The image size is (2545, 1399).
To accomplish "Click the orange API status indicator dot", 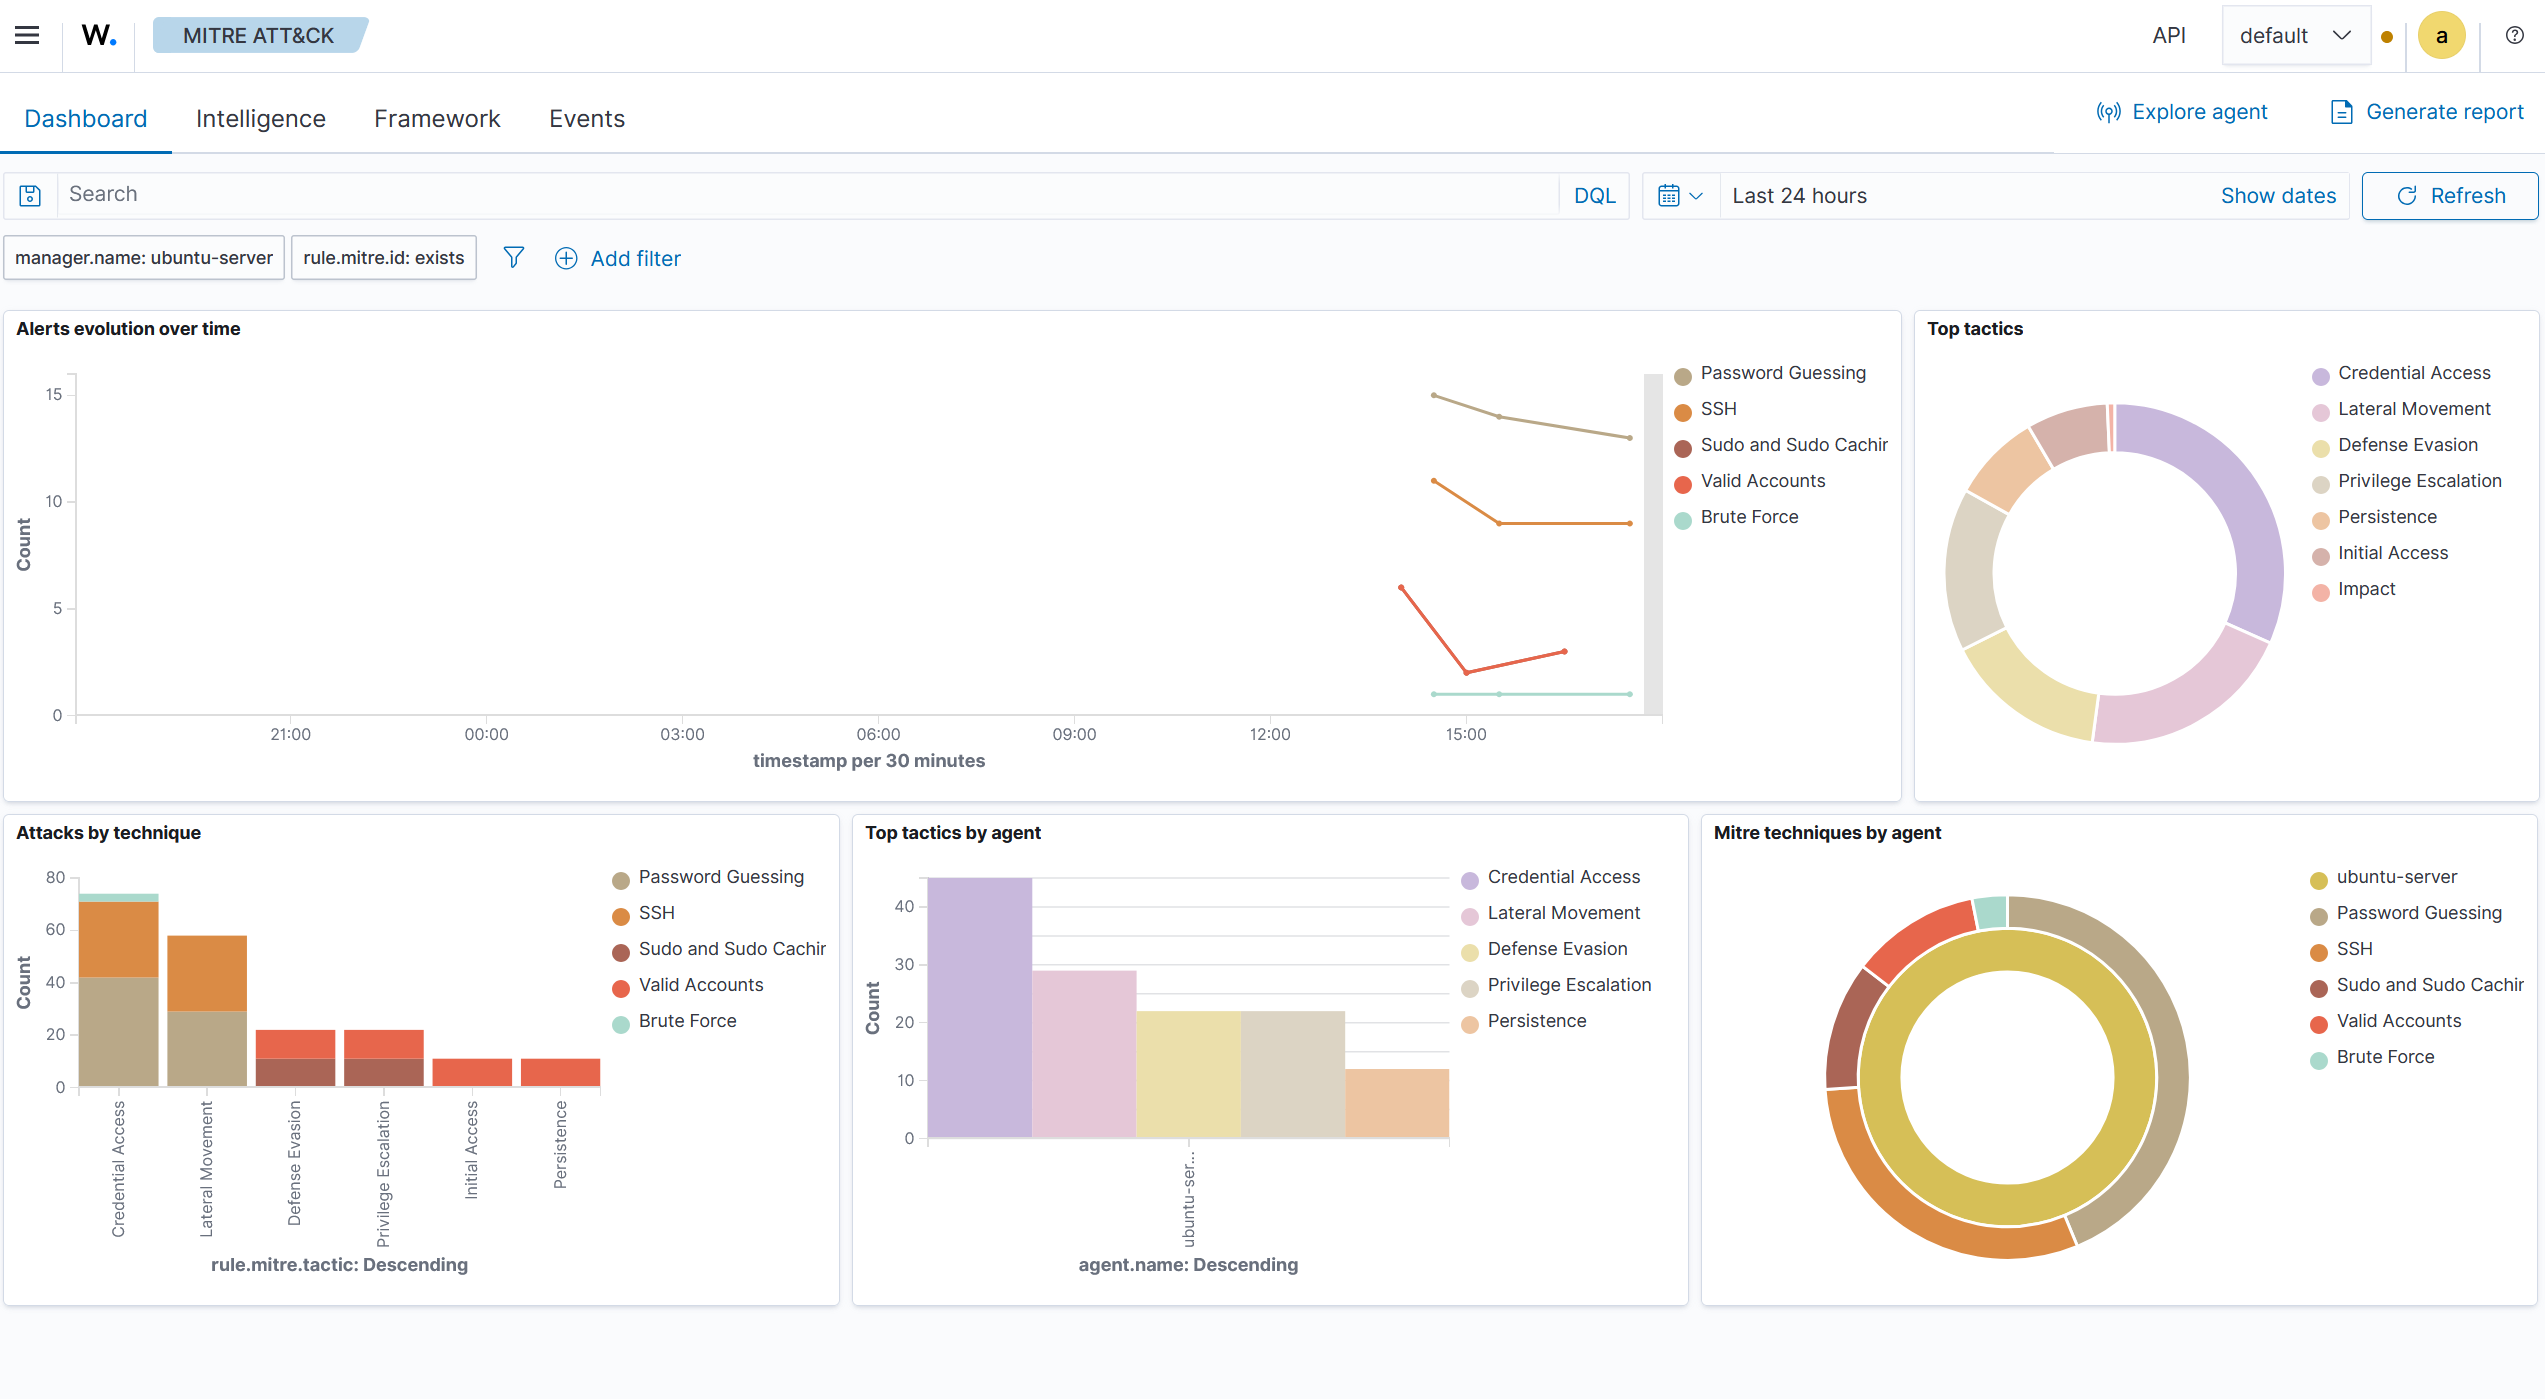I will click(x=2387, y=37).
